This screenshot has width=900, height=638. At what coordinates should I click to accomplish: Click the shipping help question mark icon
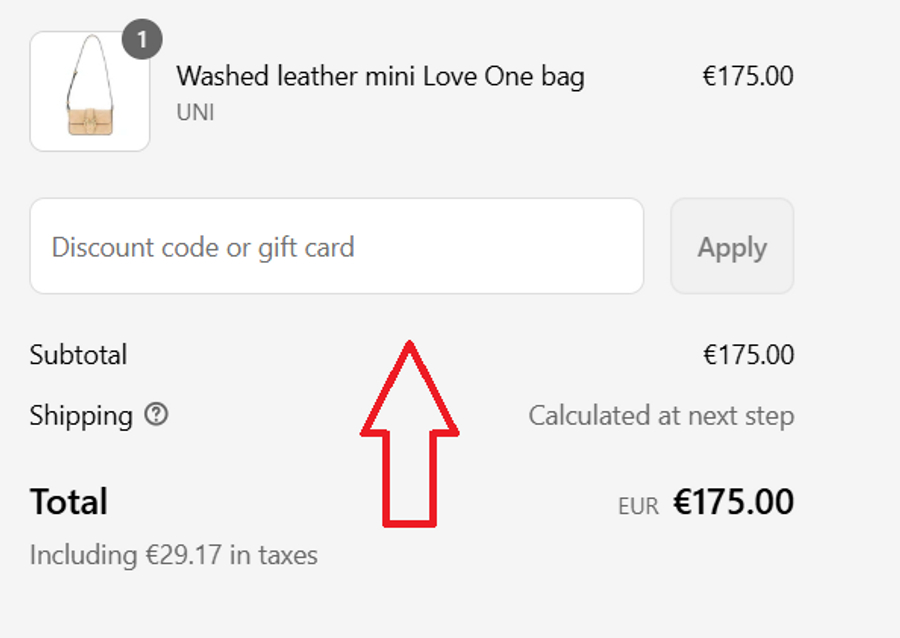[x=156, y=414]
